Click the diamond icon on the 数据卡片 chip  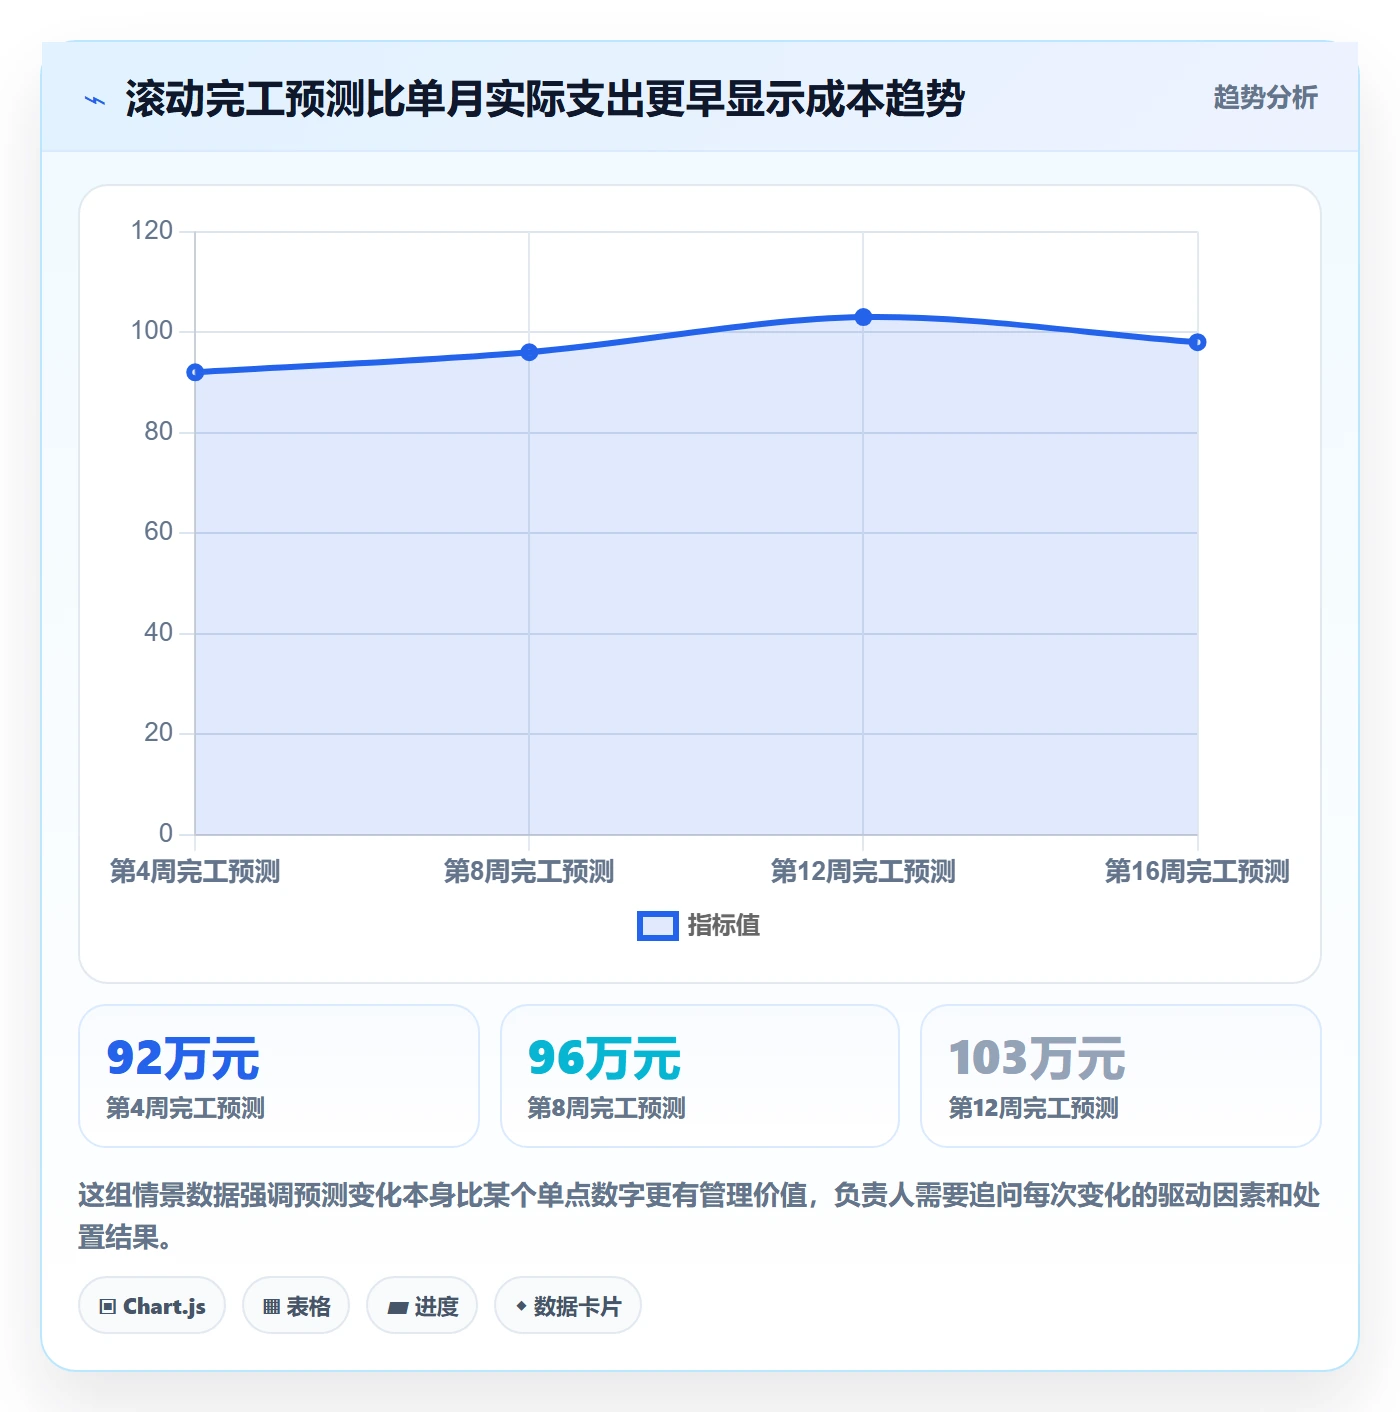tap(521, 1306)
